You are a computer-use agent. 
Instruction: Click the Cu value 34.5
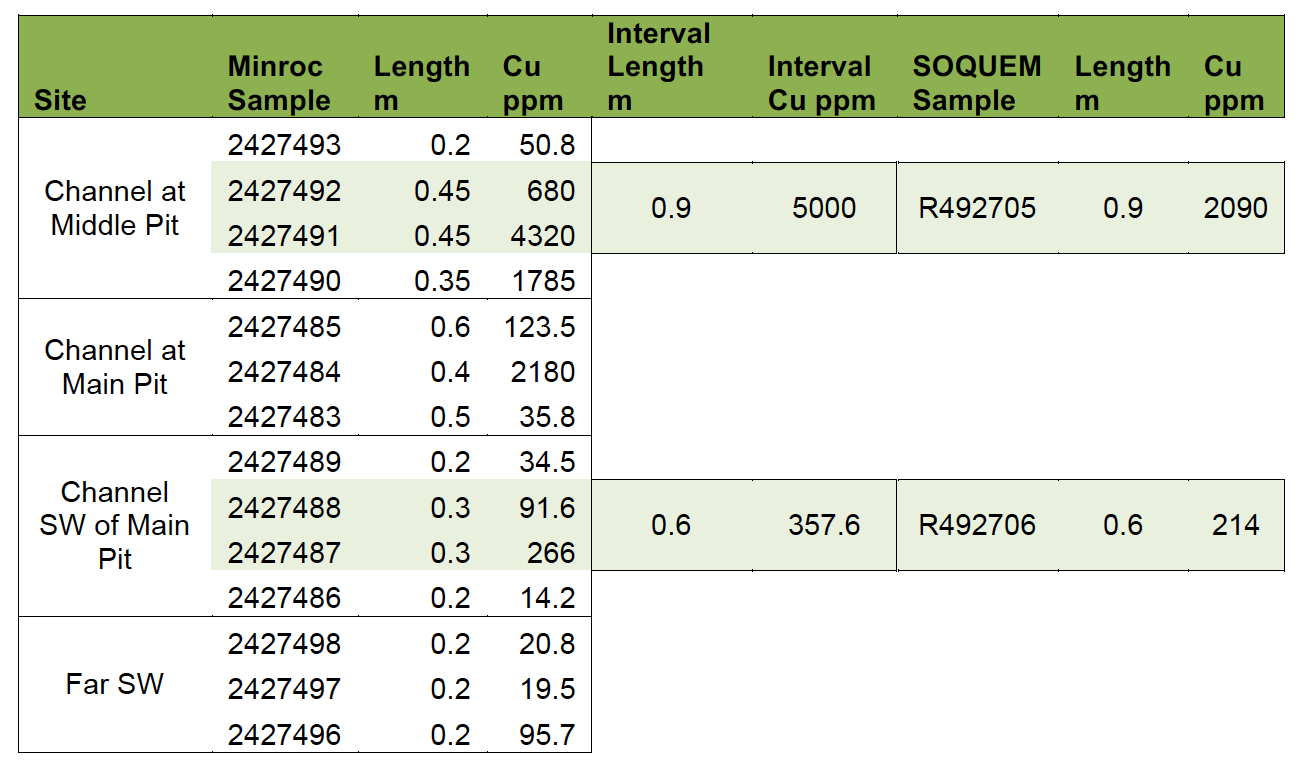(547, 462)
